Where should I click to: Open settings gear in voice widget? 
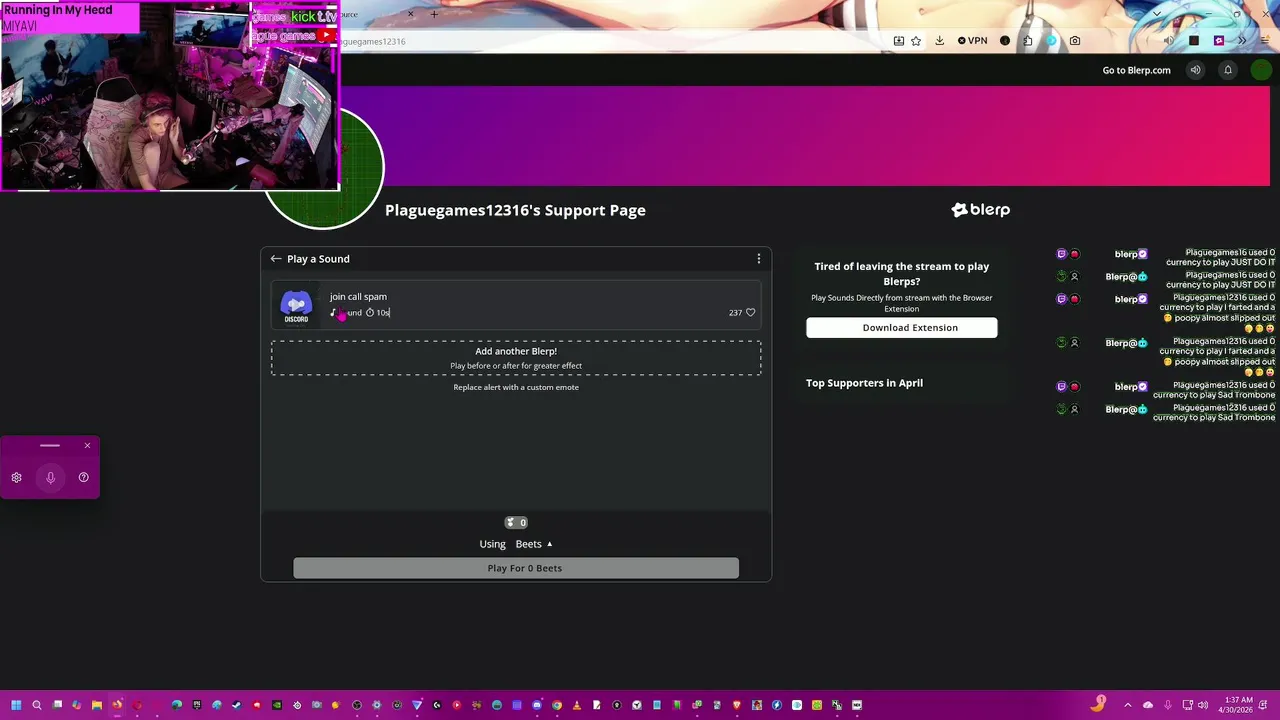[x=16, y=477]
